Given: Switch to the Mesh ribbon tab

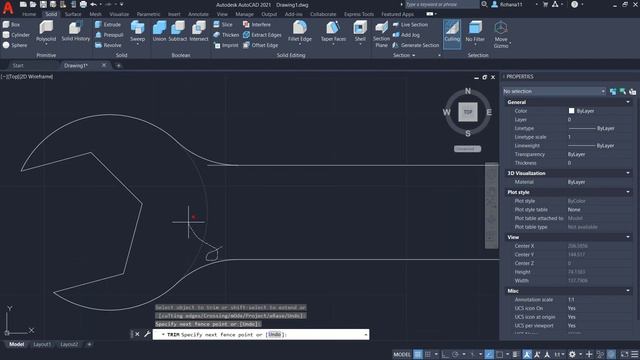Looking at the screenshot, I should click(x=96, y=14).
